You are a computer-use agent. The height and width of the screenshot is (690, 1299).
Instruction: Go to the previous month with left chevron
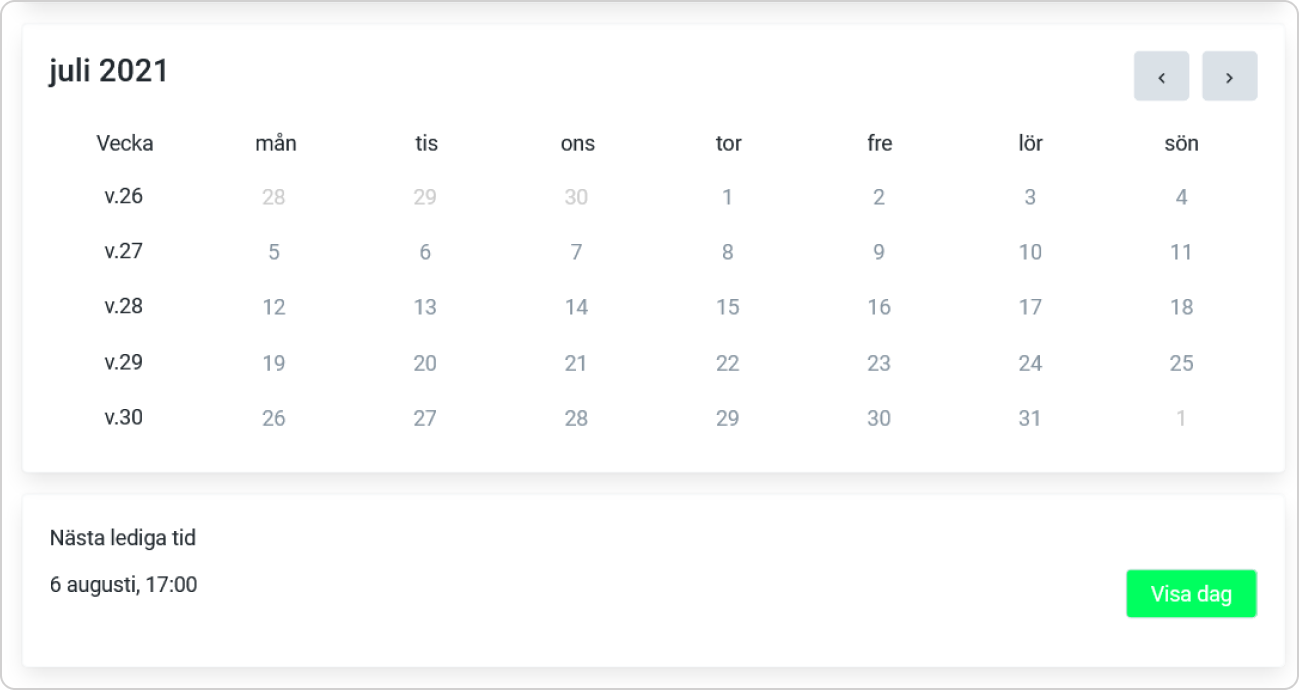pyautogui.click(x=1161, y=76)
